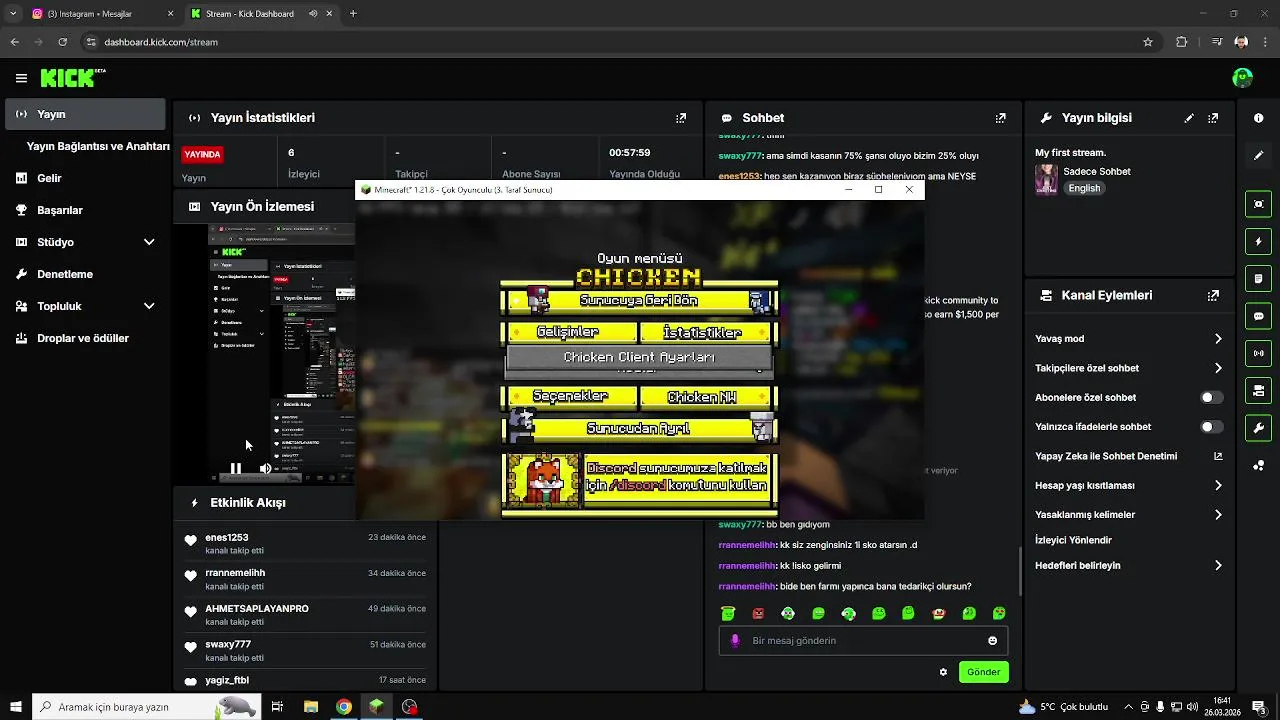Image resolution: width=1280 pixels, height=720 pixels.
Task: Click the chat message input field
Action: point(863,641)
